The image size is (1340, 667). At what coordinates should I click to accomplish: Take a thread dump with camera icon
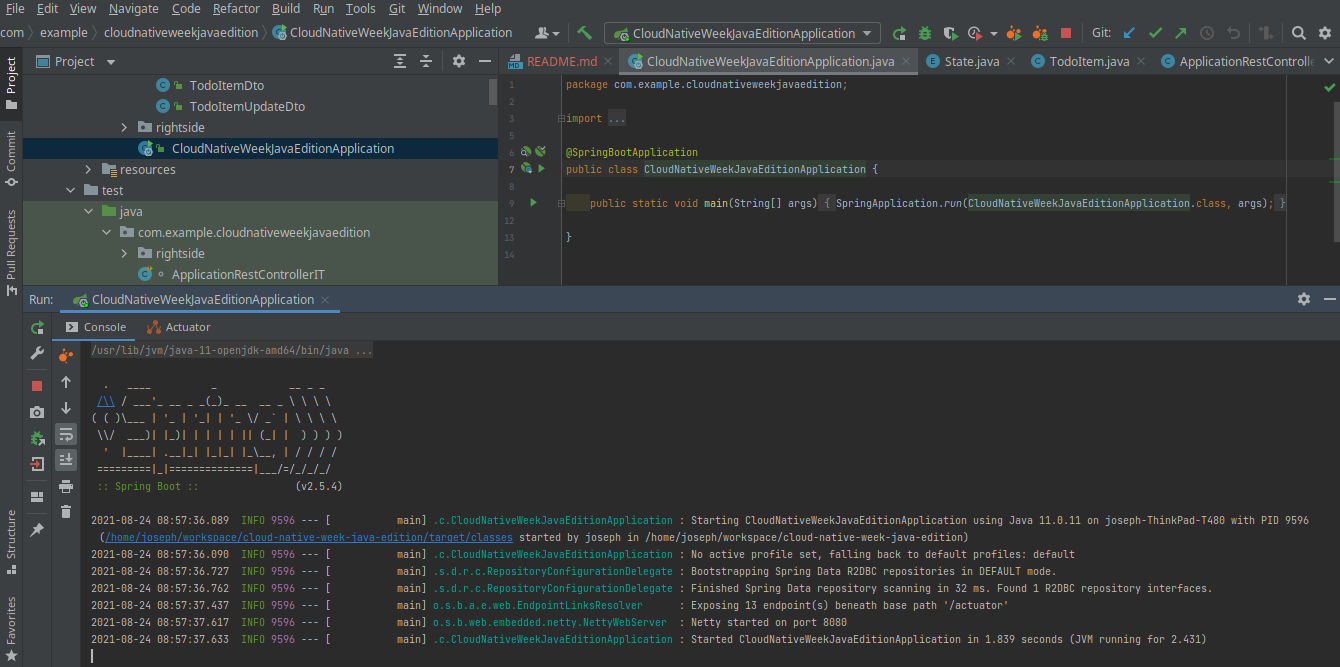click(x=37, y=412)
